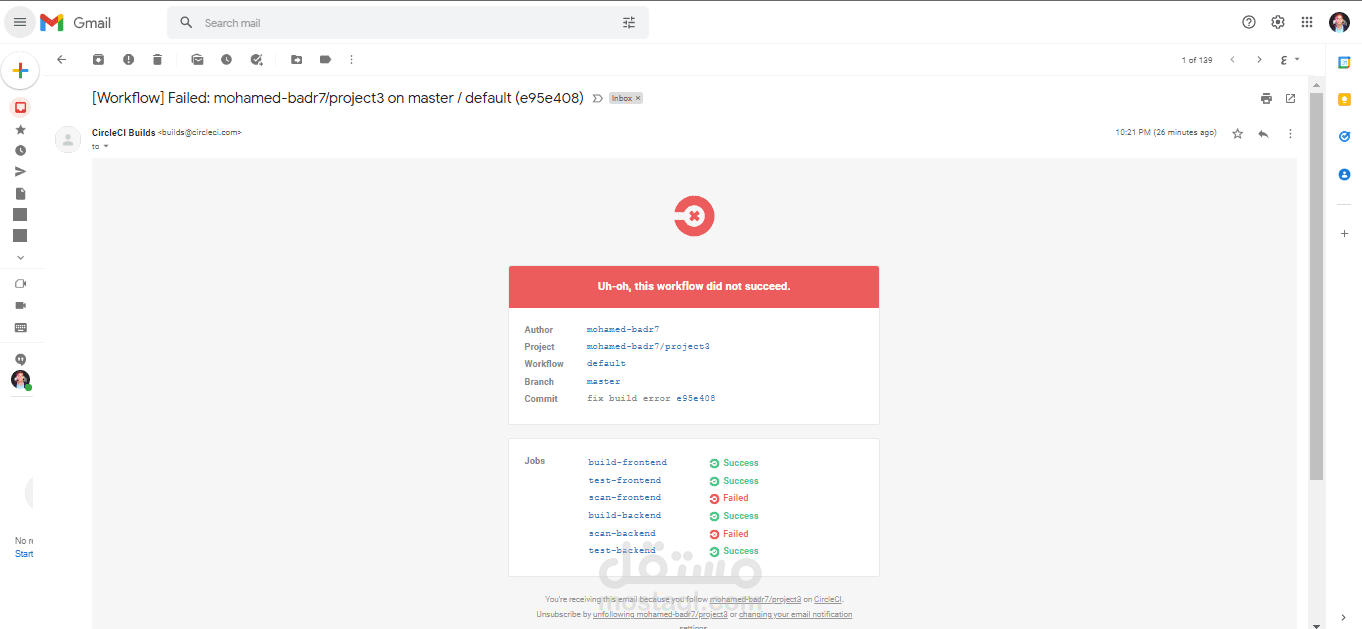Open branch link master
1362x629 pixels.
click(x=603, y=381)
